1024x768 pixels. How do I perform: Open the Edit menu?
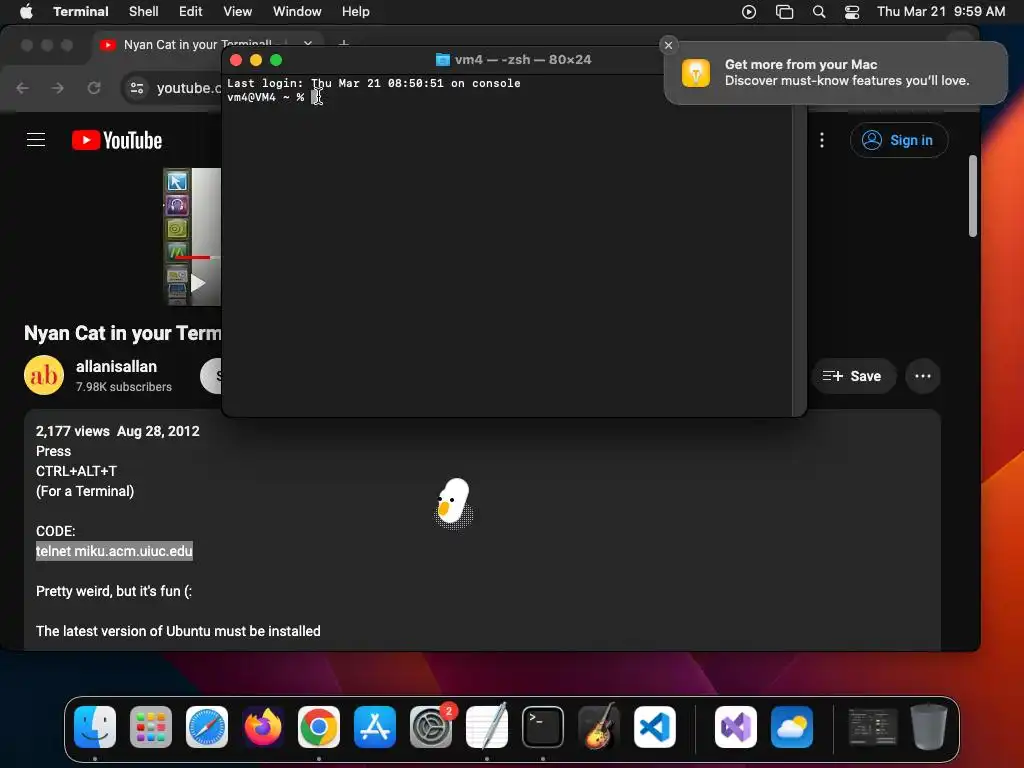[x=191, y=11]
